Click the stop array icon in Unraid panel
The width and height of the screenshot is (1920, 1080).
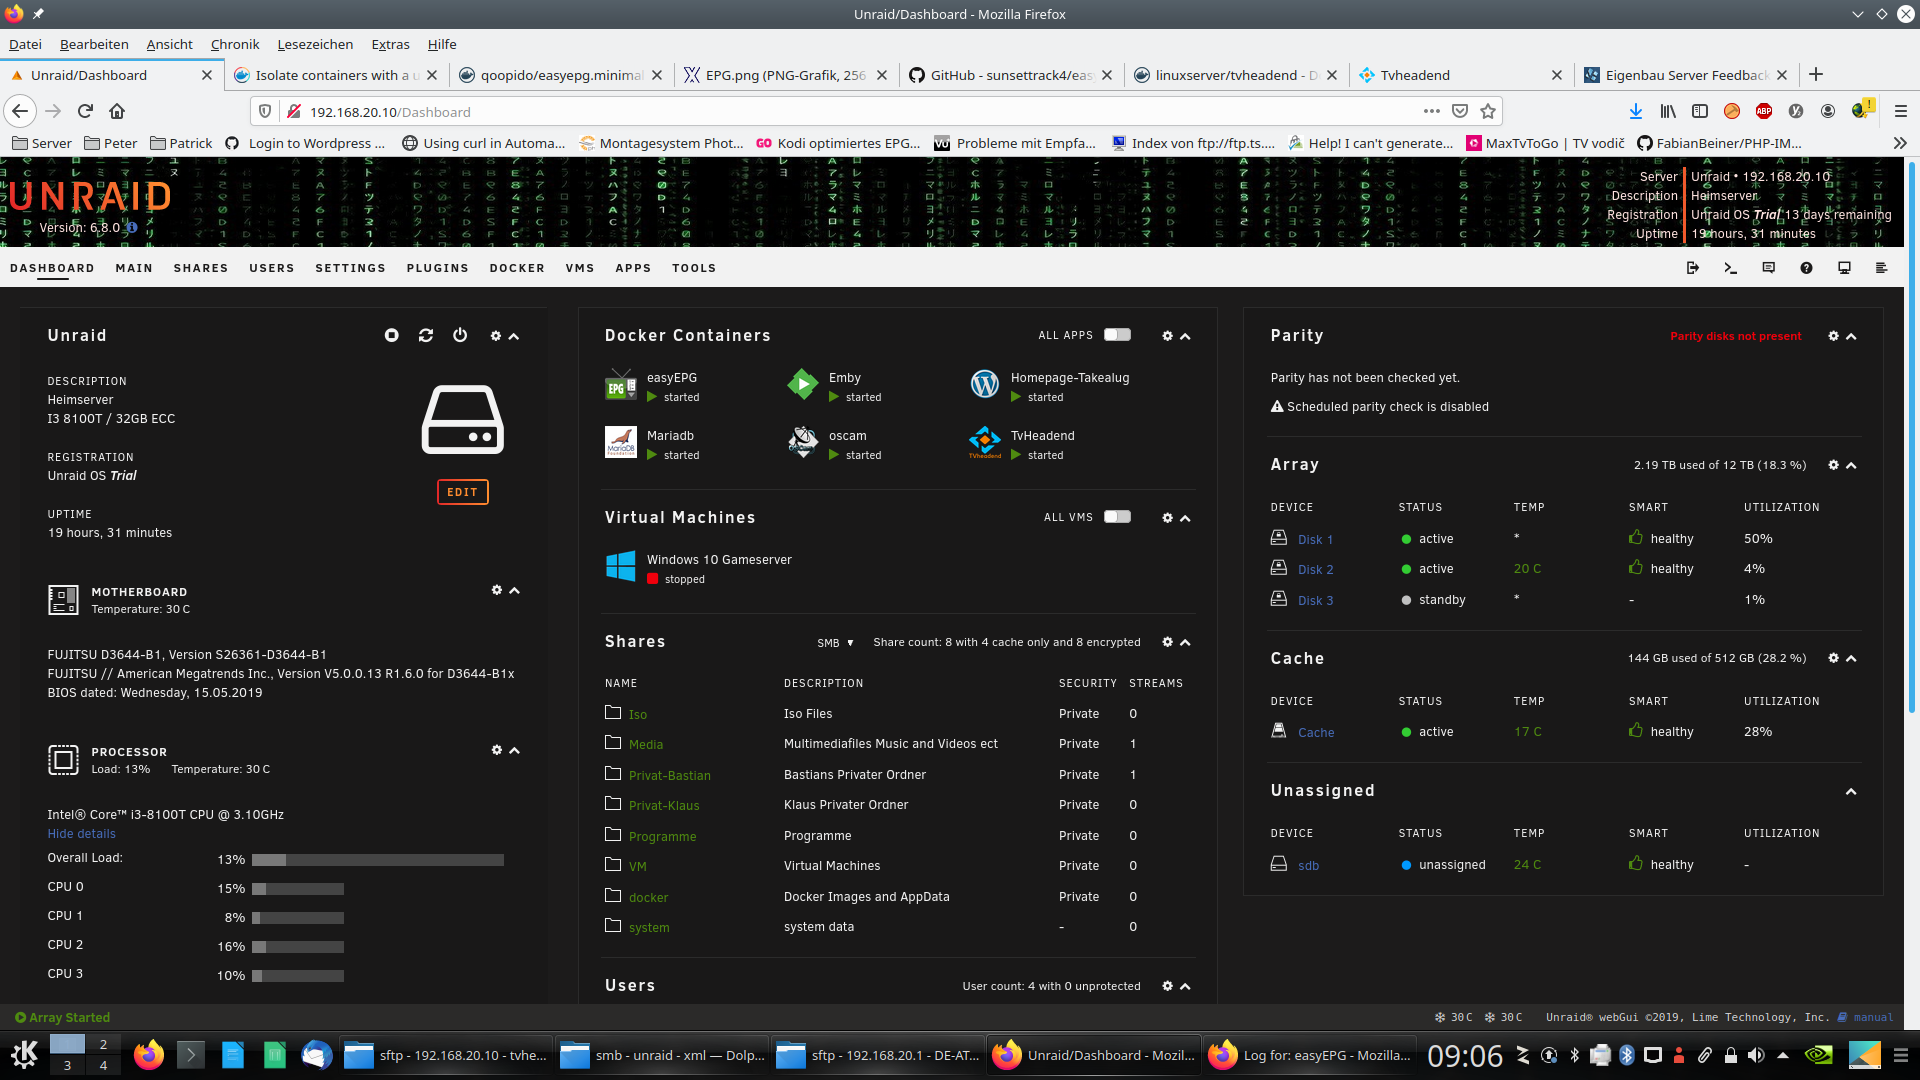tap(392, 336)
